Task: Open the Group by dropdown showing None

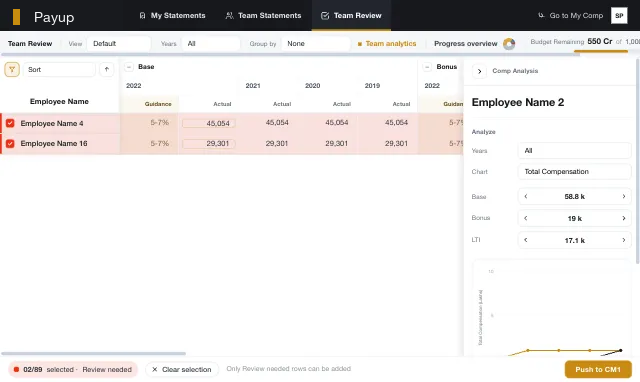Action: pyautogui.click(x=316, y=44)
